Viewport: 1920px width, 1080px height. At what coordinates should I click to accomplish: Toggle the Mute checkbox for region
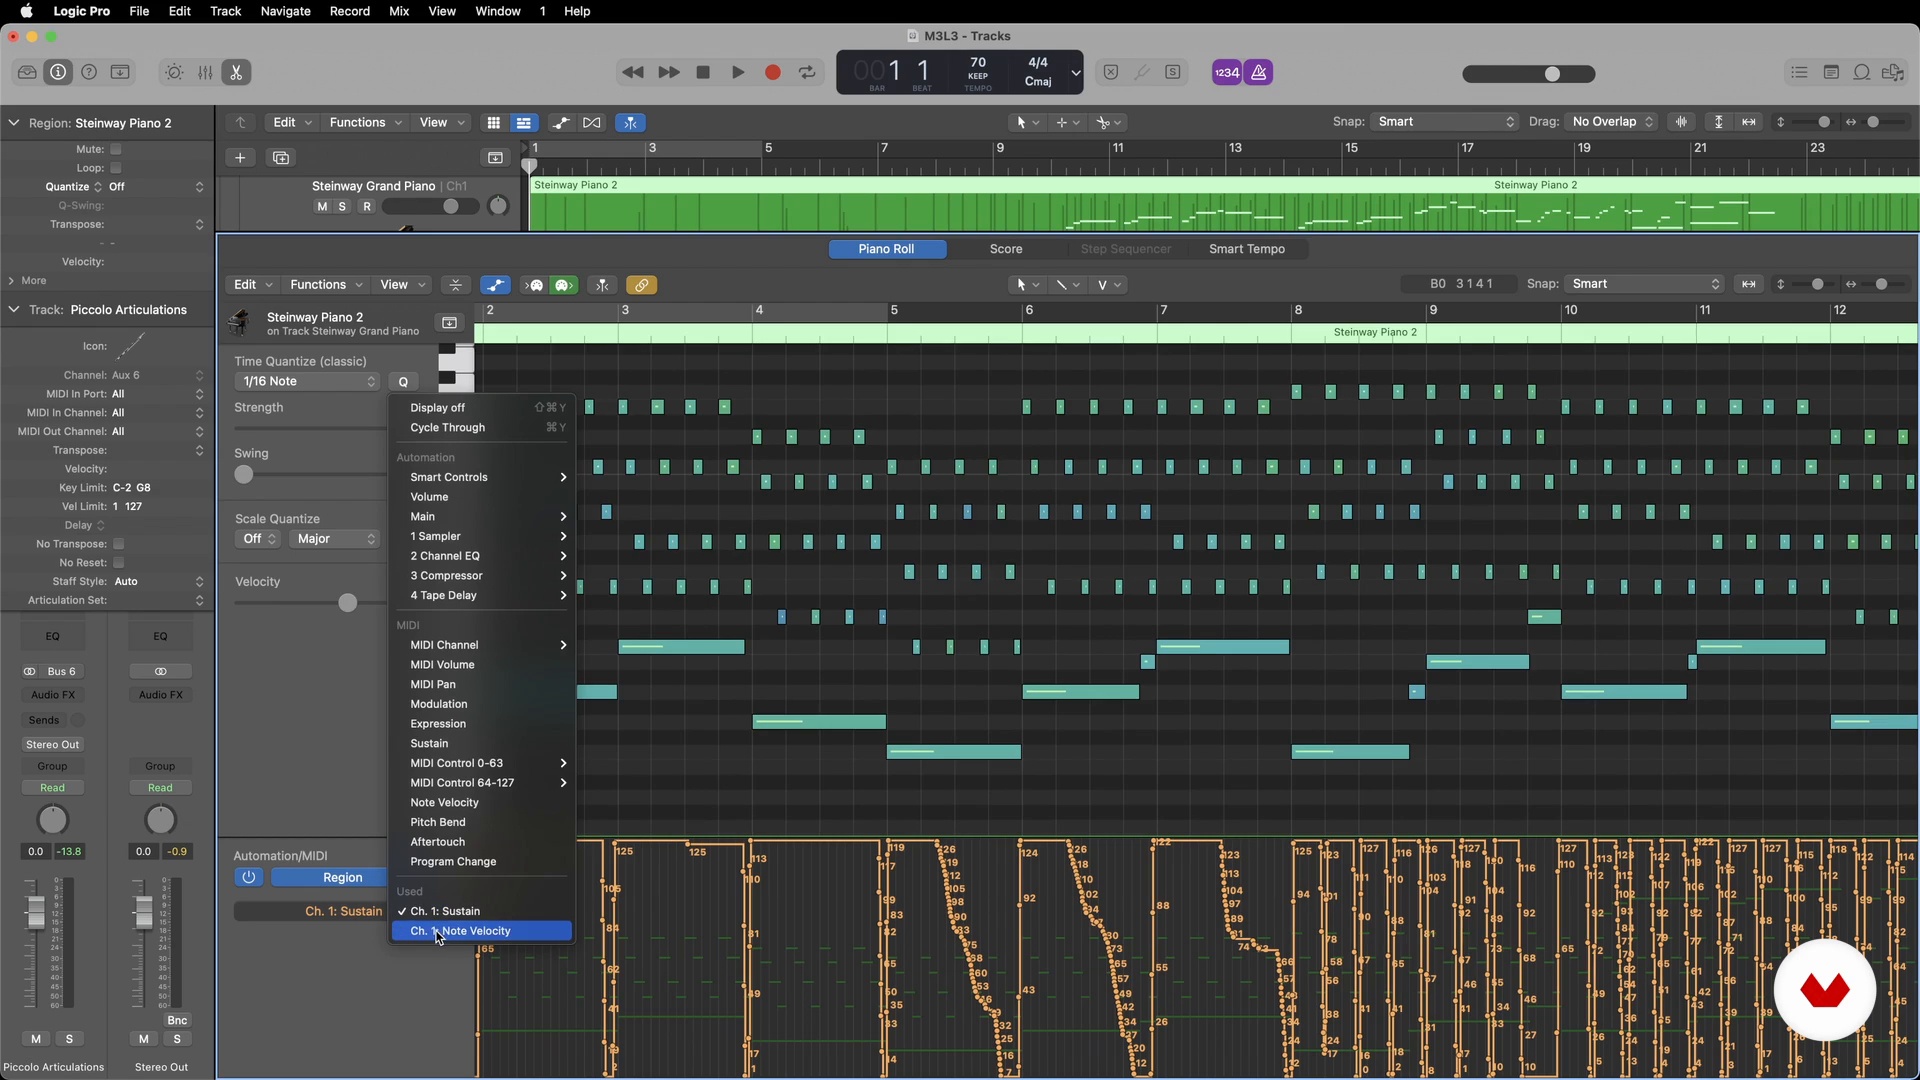point(116,149)
